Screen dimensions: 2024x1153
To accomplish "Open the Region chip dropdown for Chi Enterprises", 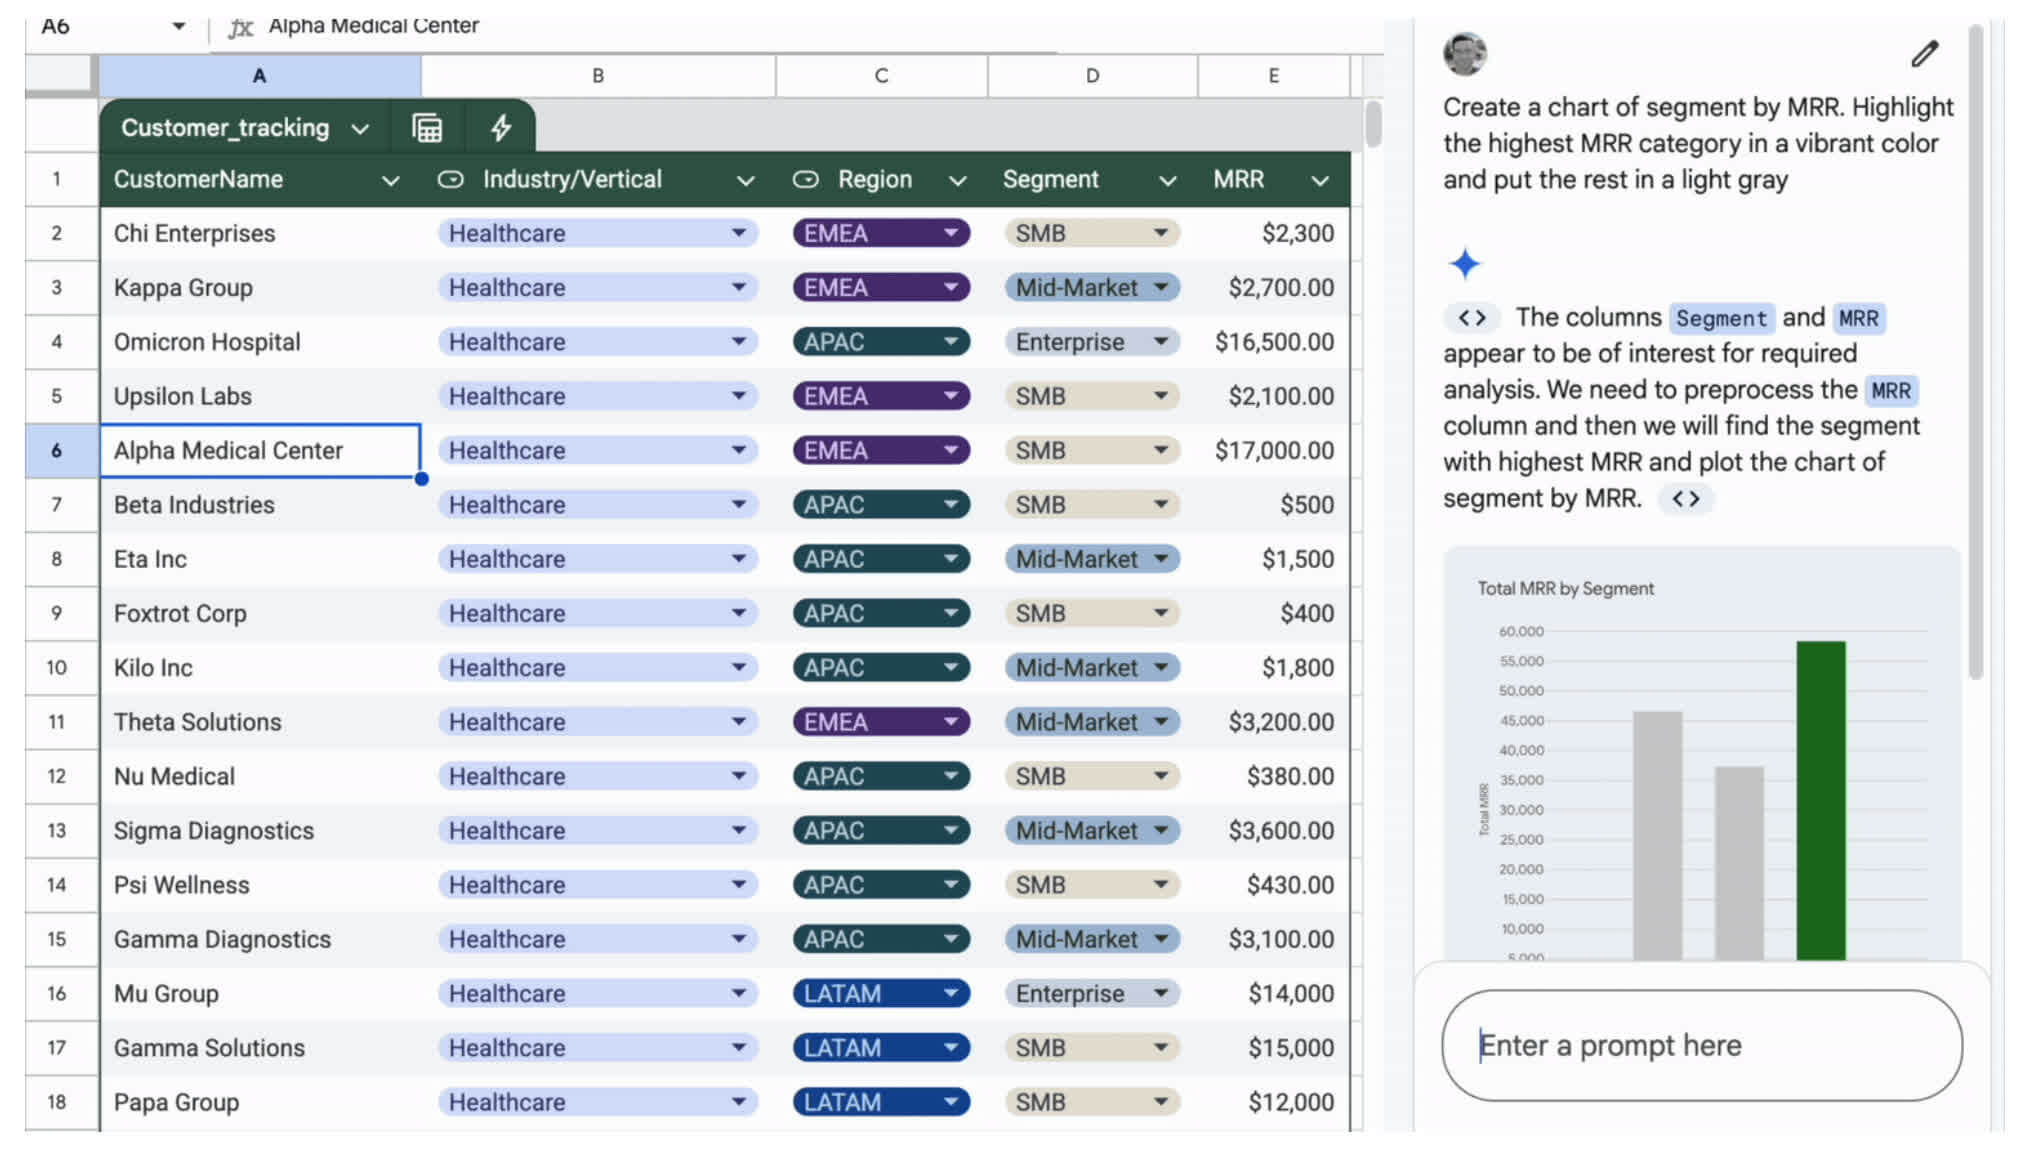I will [x=950, y=233].
